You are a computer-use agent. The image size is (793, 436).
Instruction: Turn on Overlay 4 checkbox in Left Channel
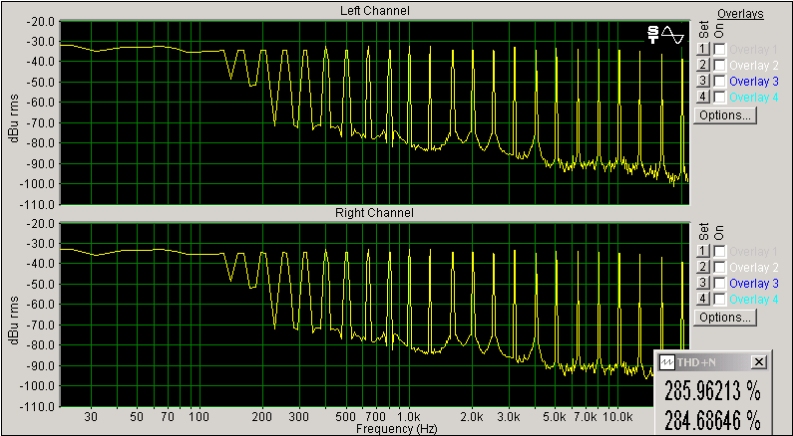tap(719, 97)
